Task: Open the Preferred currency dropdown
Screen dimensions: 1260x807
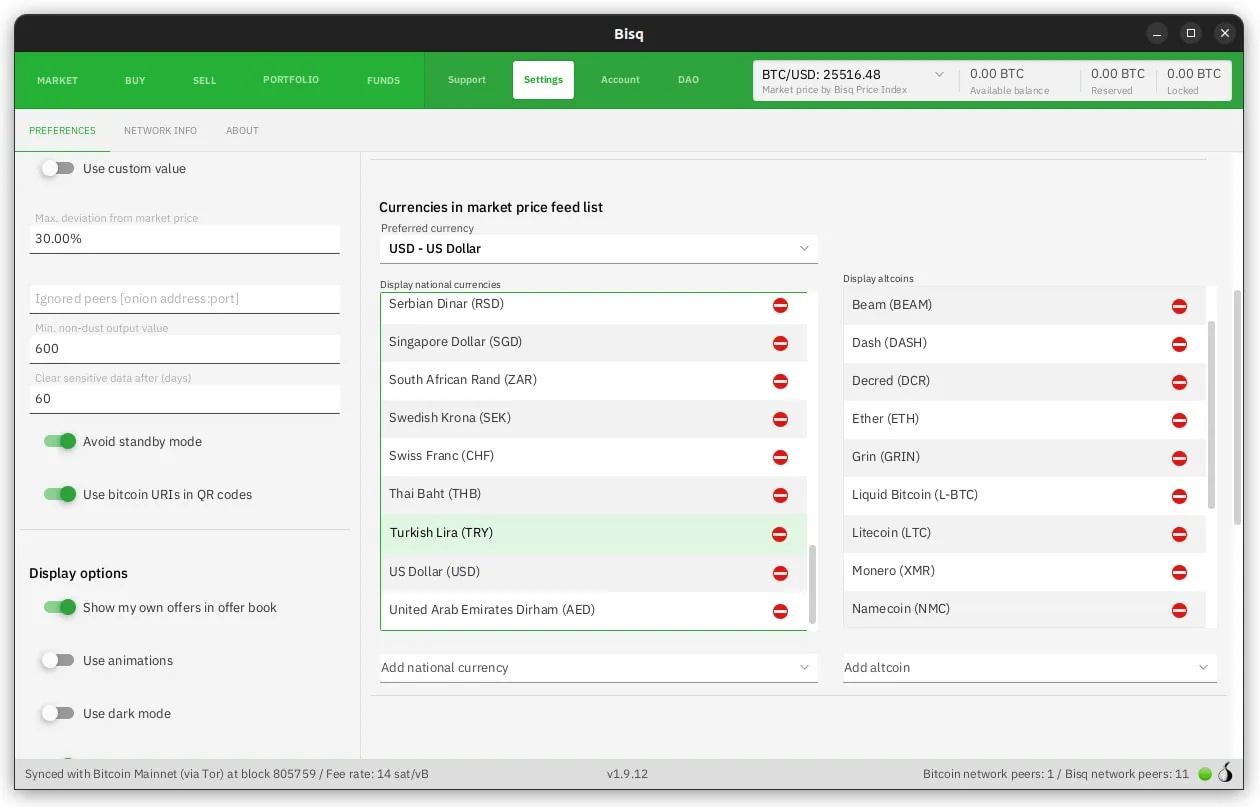Action: point(599,248)
